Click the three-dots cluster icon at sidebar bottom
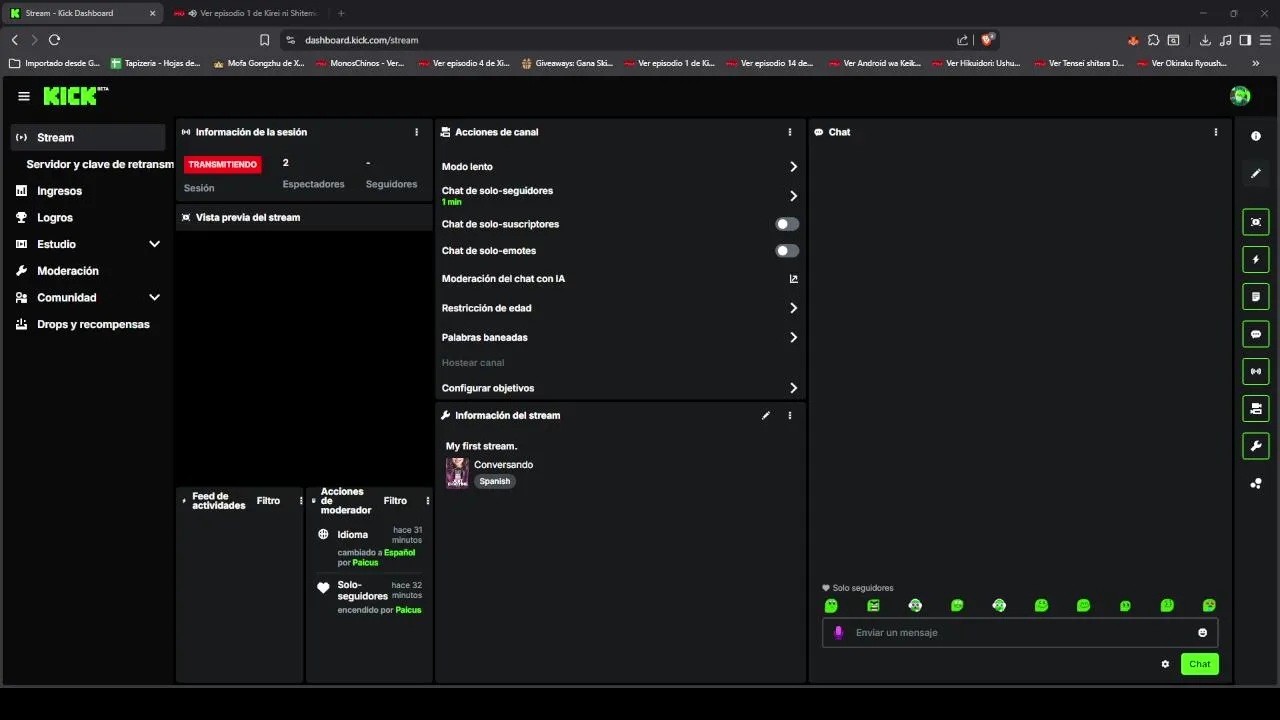 coord(1256,483)
